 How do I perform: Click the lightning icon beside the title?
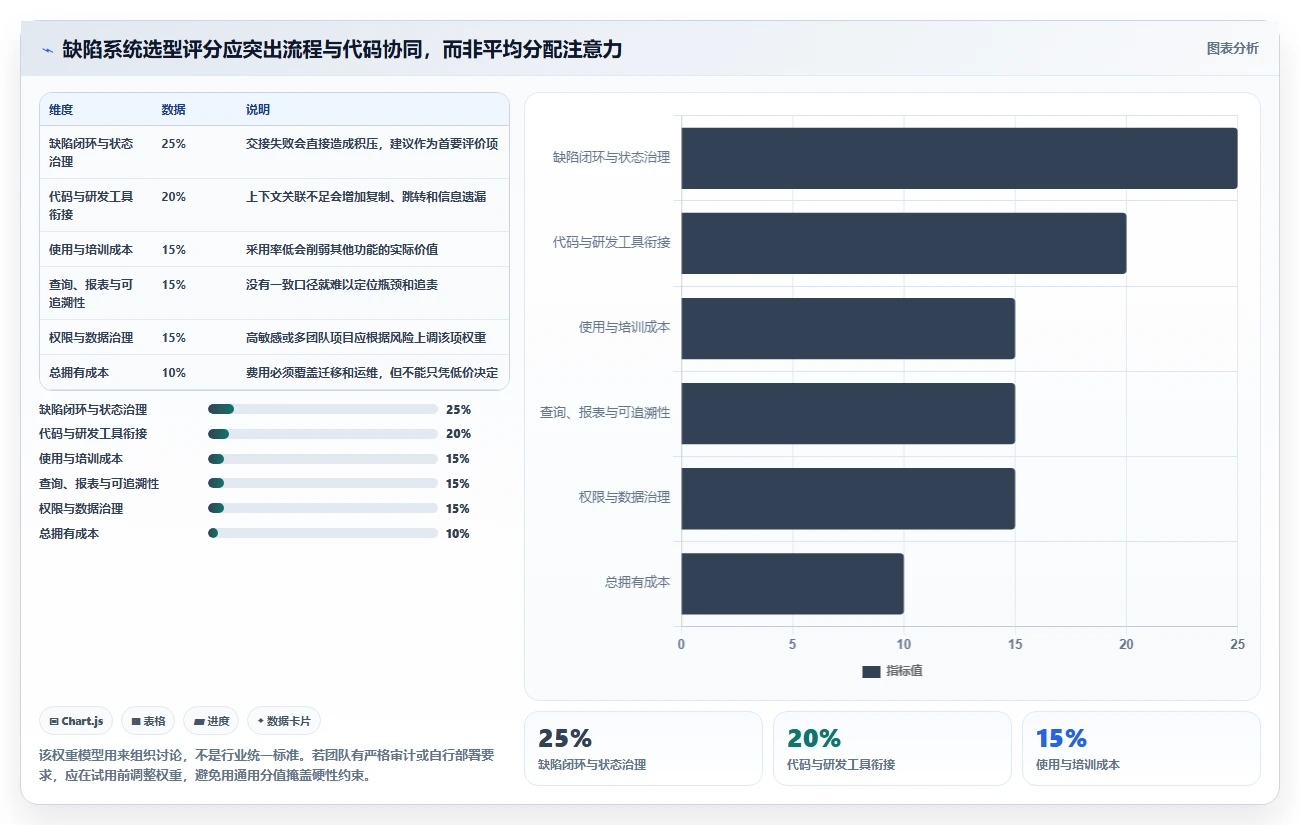tap(47, 50)
